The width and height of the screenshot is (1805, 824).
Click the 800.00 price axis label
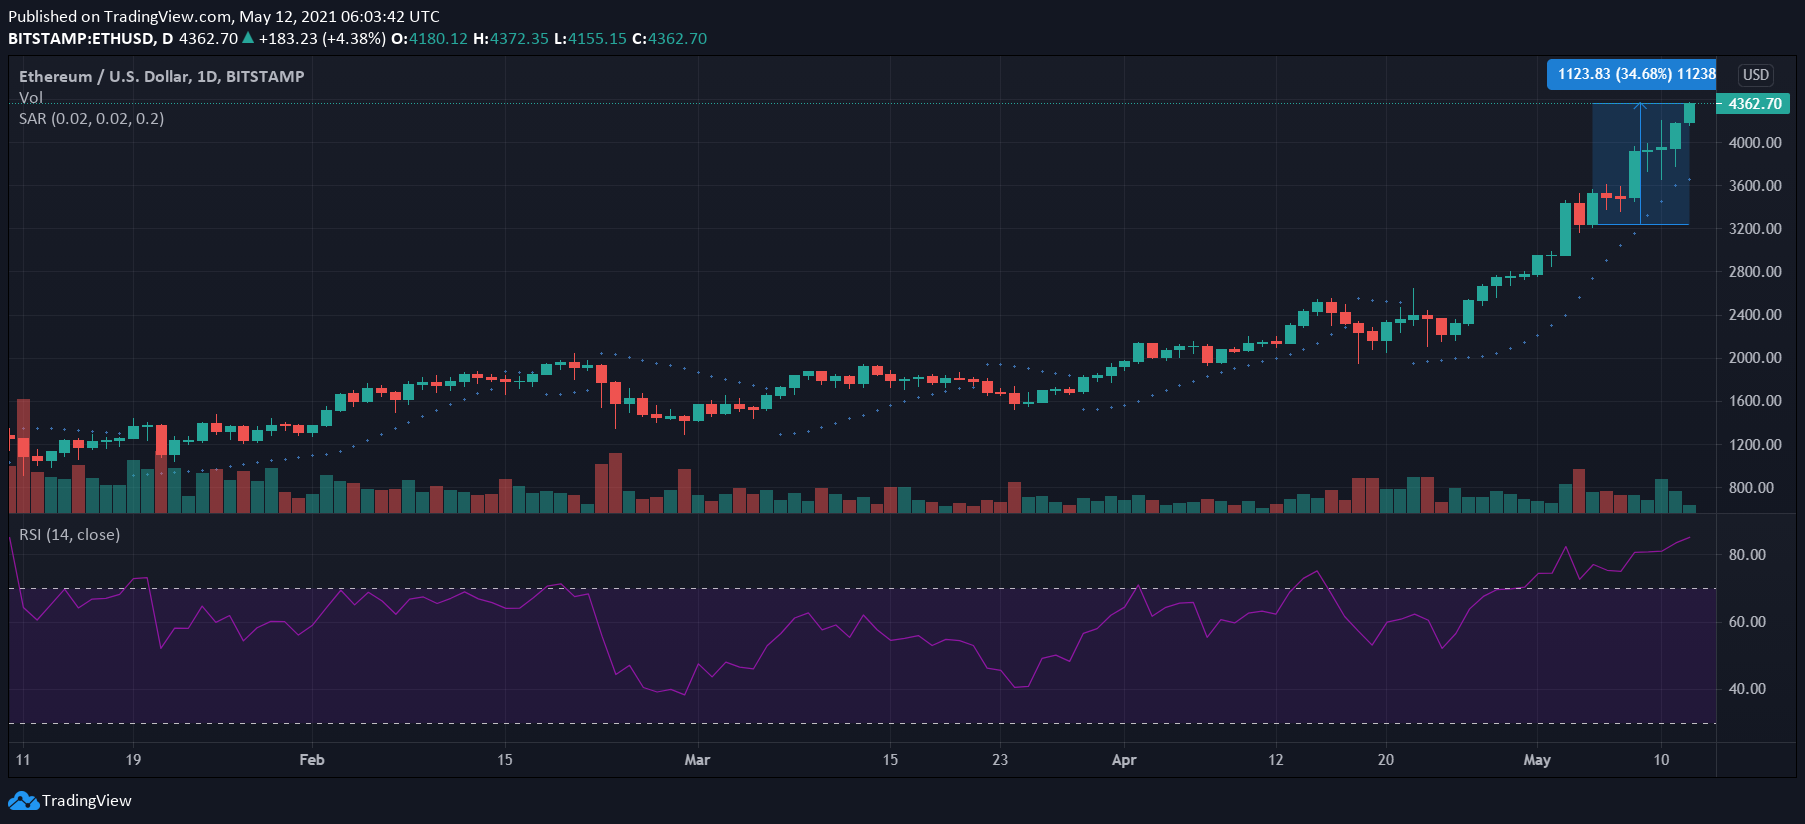coord(1751,488)
